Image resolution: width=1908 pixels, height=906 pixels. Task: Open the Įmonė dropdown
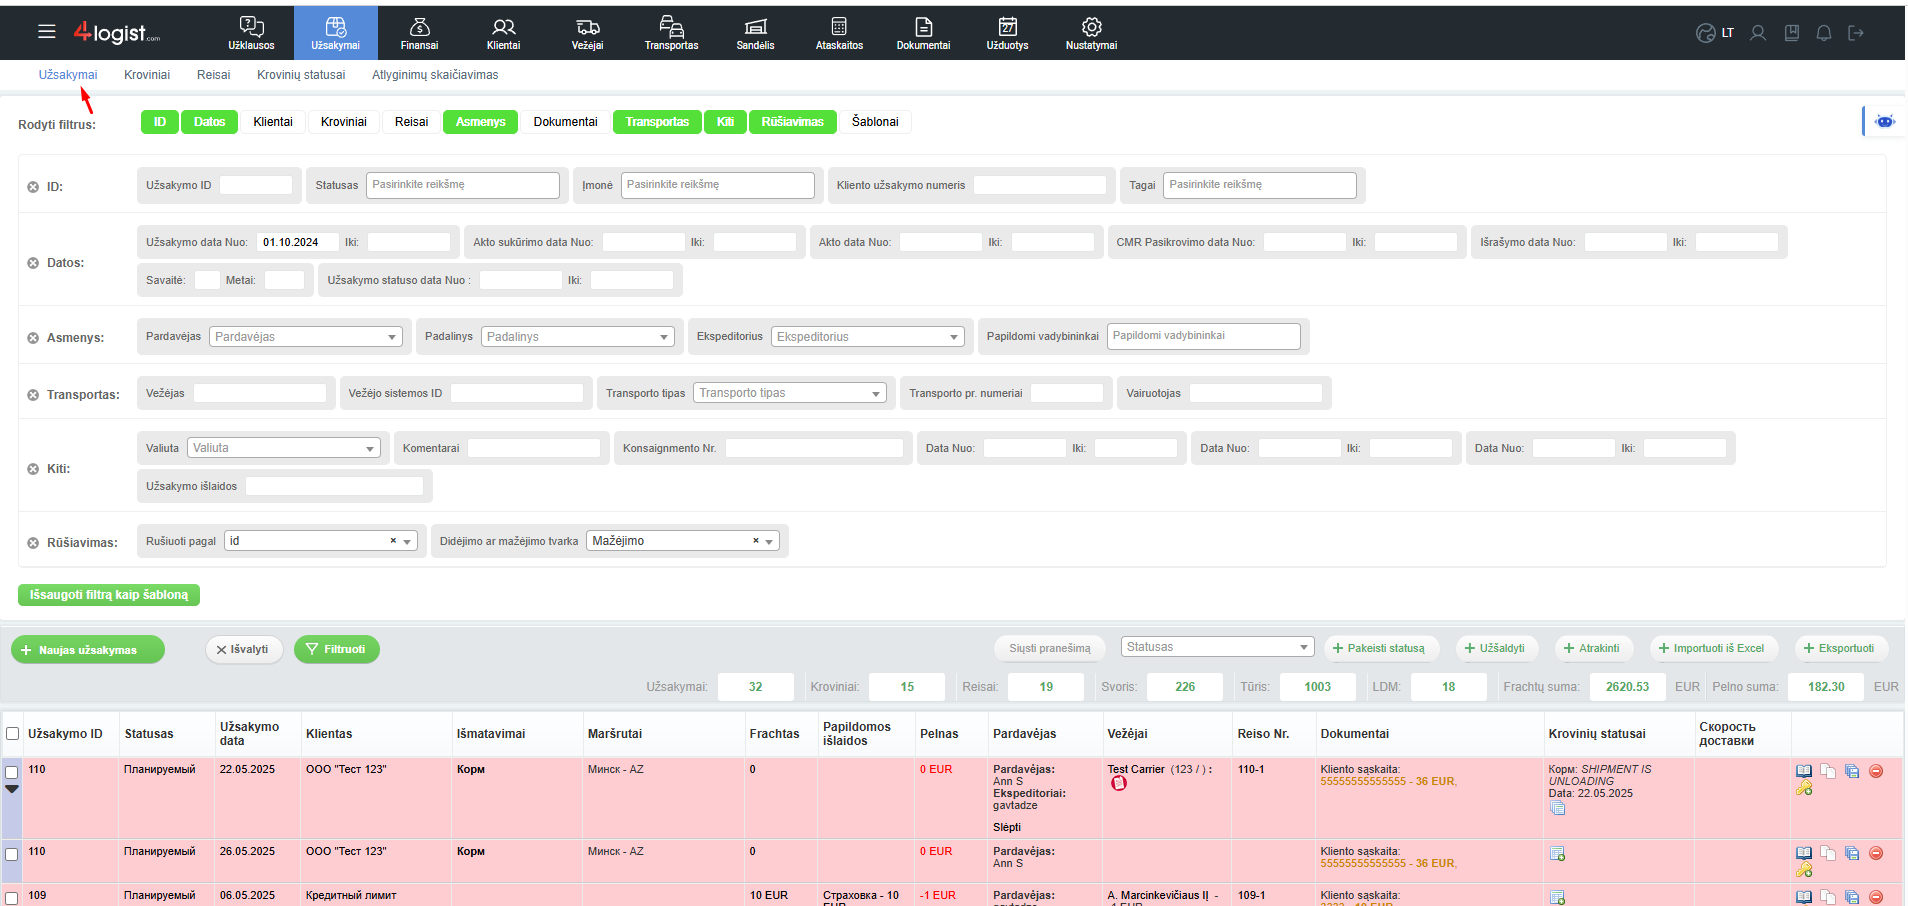(718, 185)
